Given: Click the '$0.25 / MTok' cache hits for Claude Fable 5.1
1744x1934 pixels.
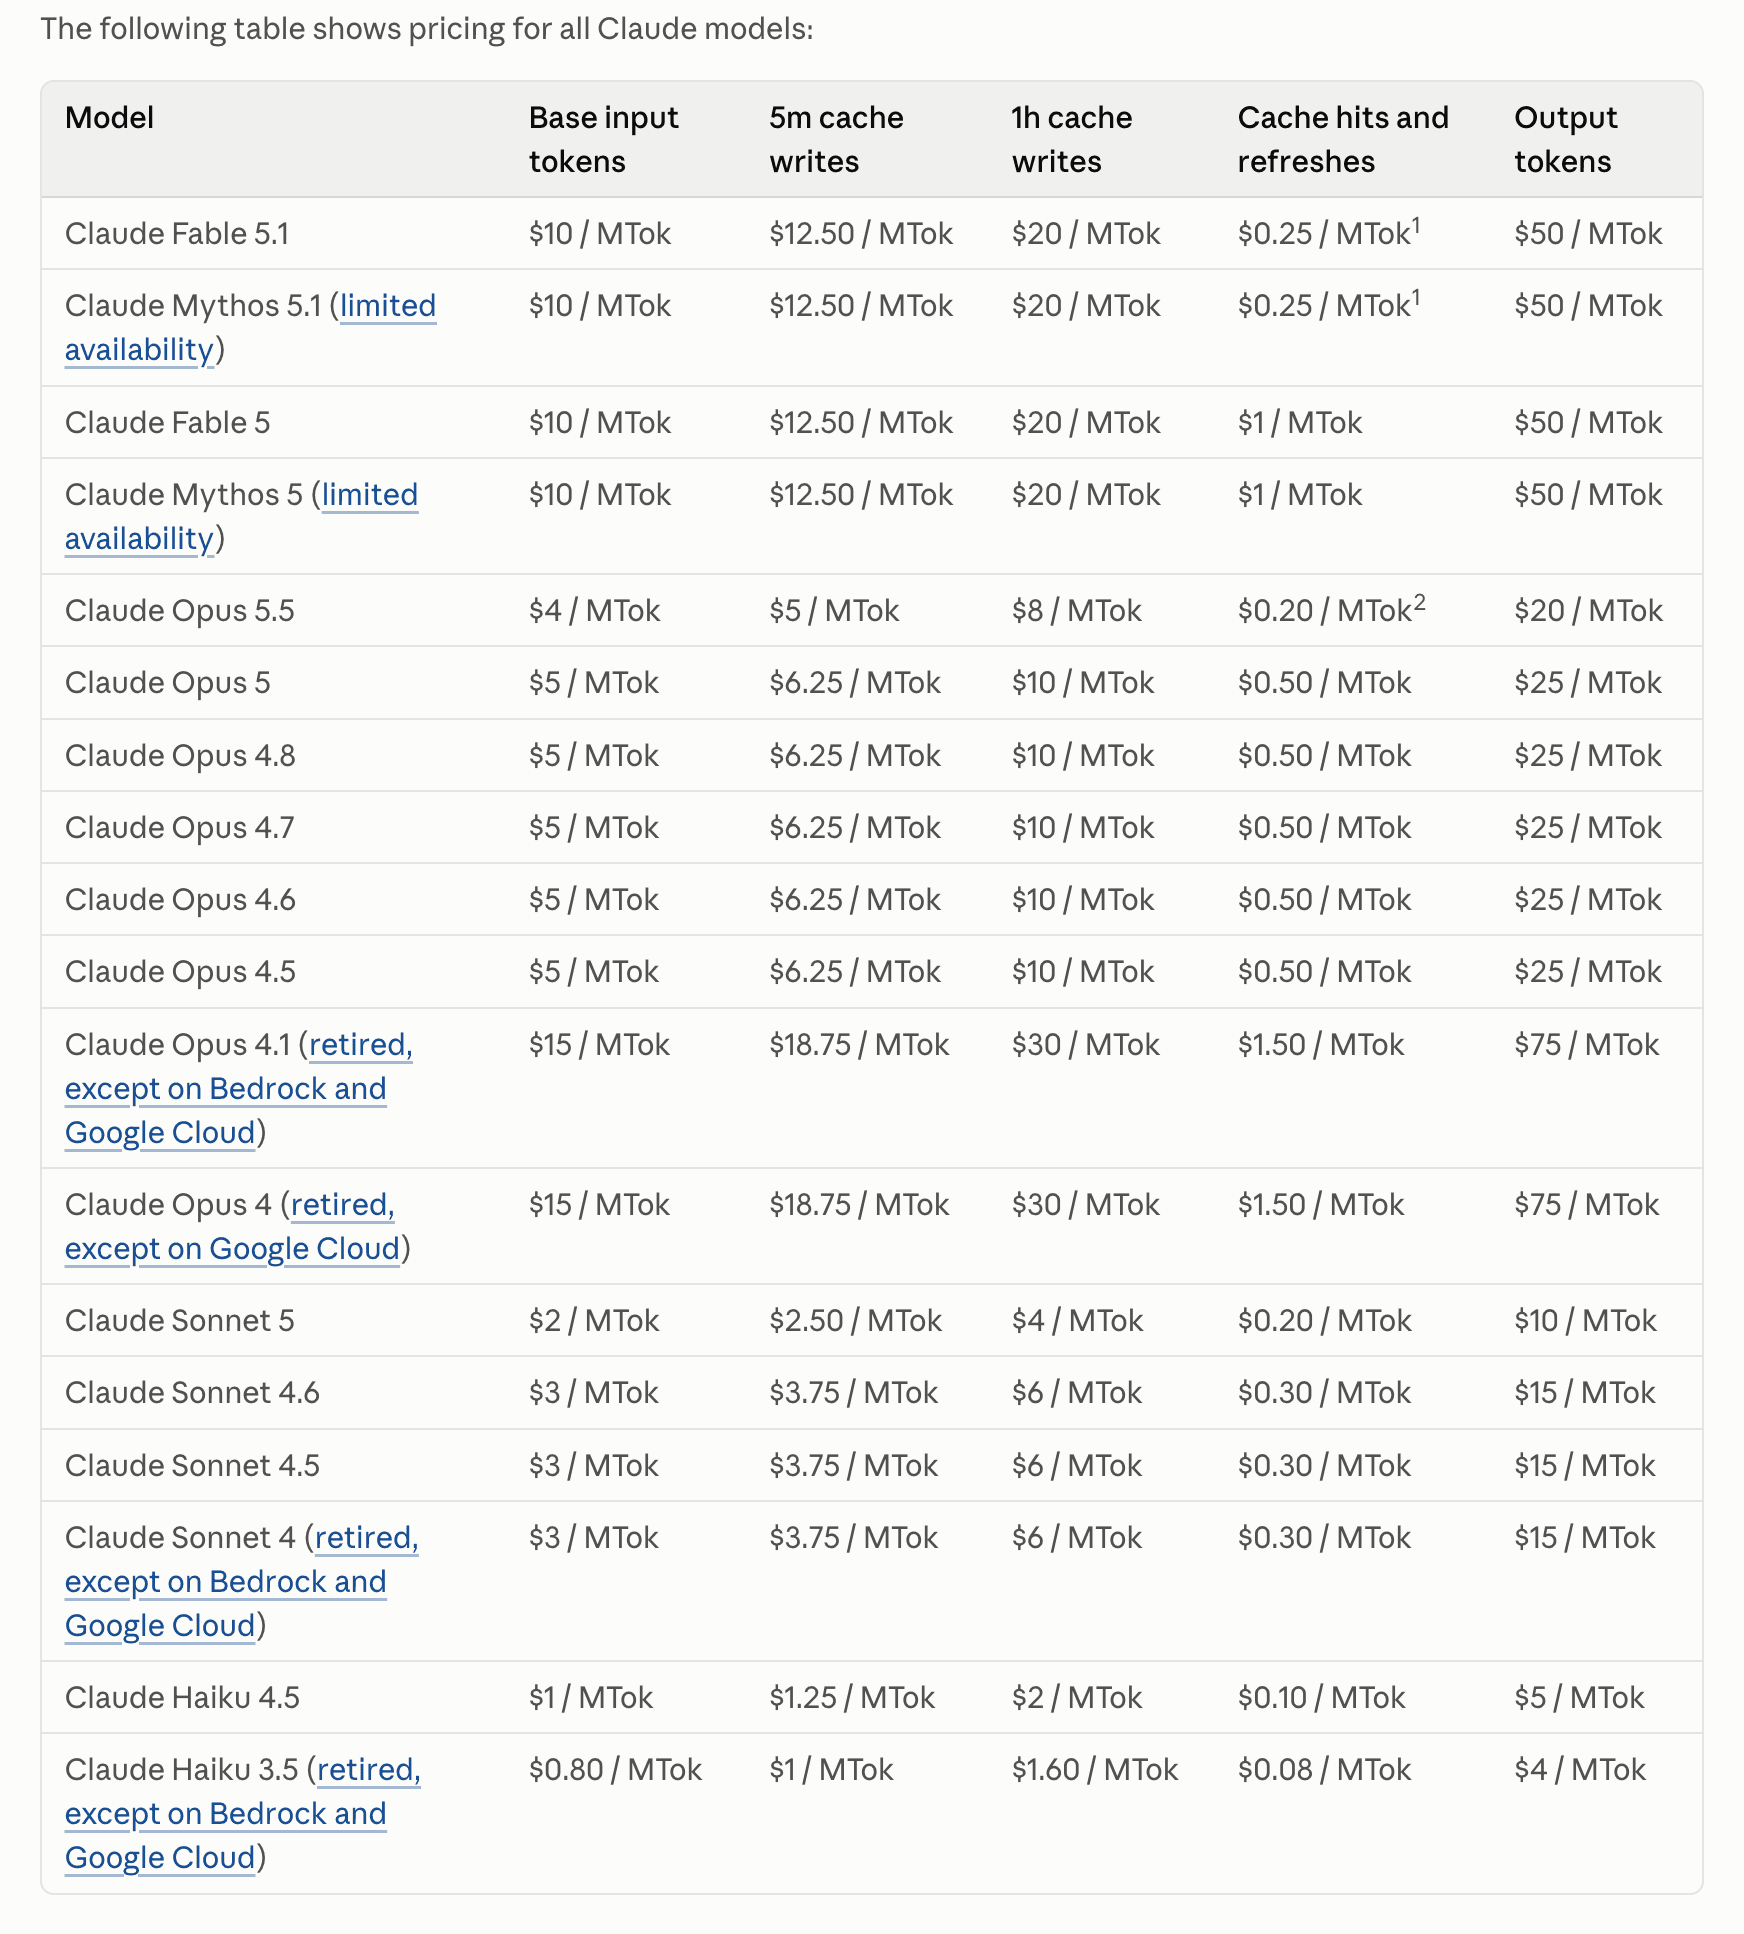Looking at the screenshot, I should click(1329, 233).
